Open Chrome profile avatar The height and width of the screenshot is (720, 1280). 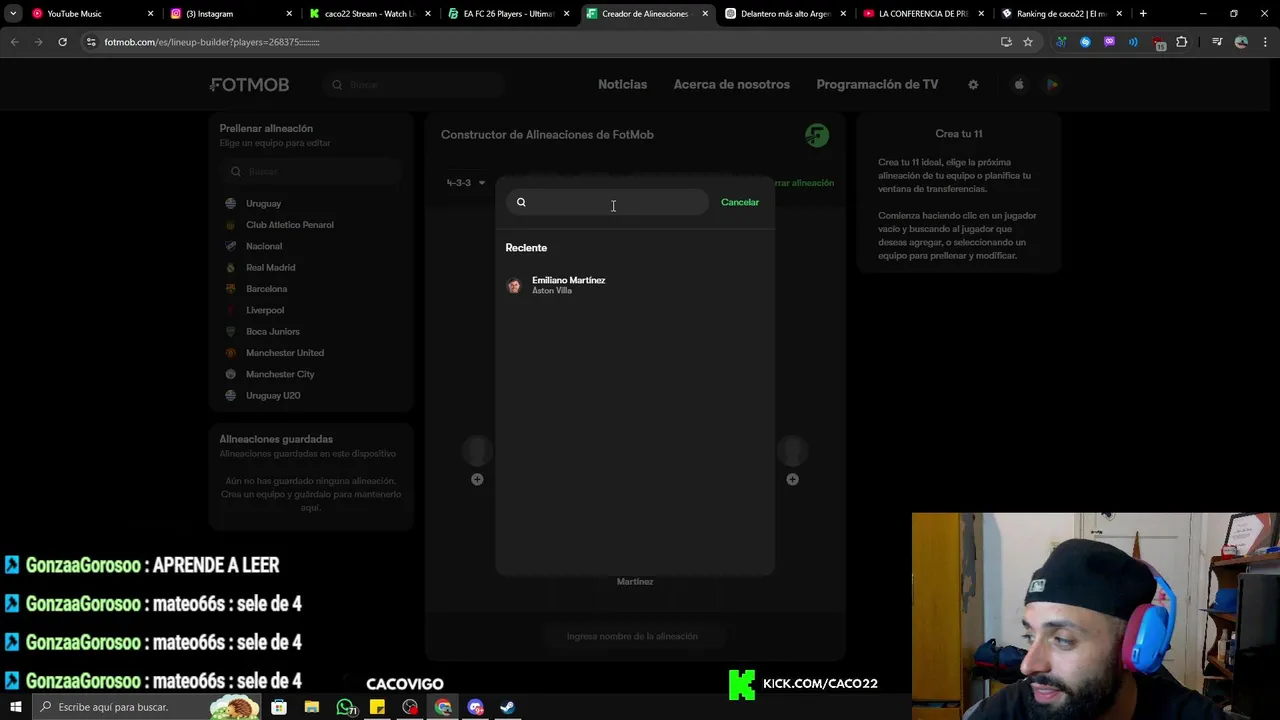(x=1241, y=42)
